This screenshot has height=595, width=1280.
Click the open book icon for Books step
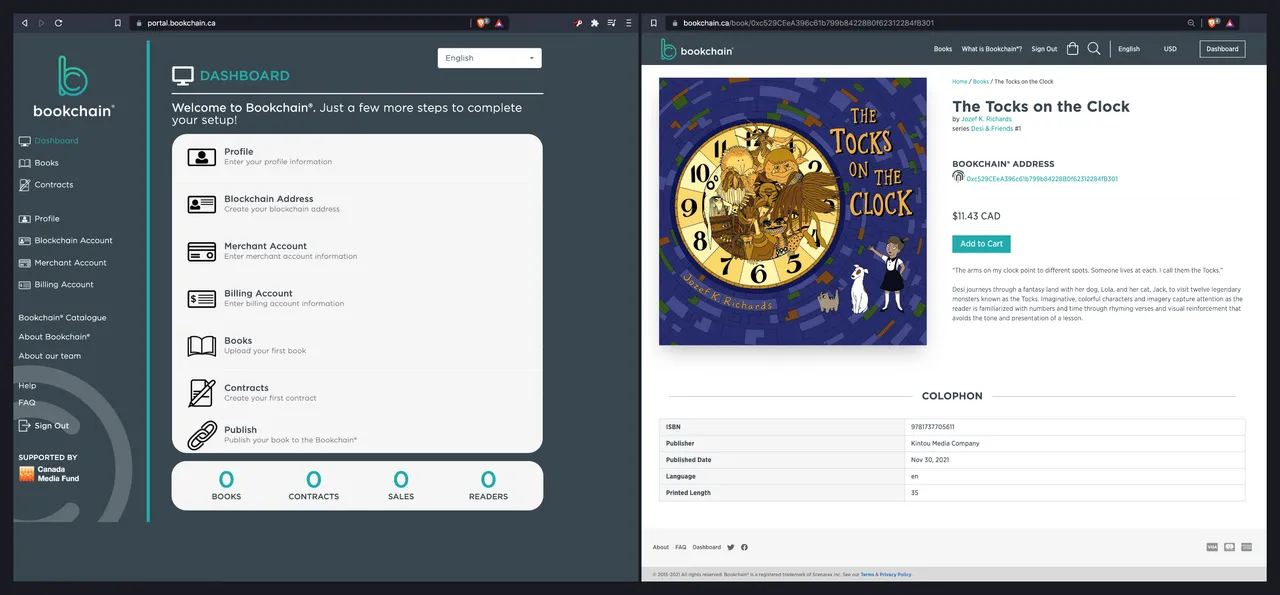point(202,346)
